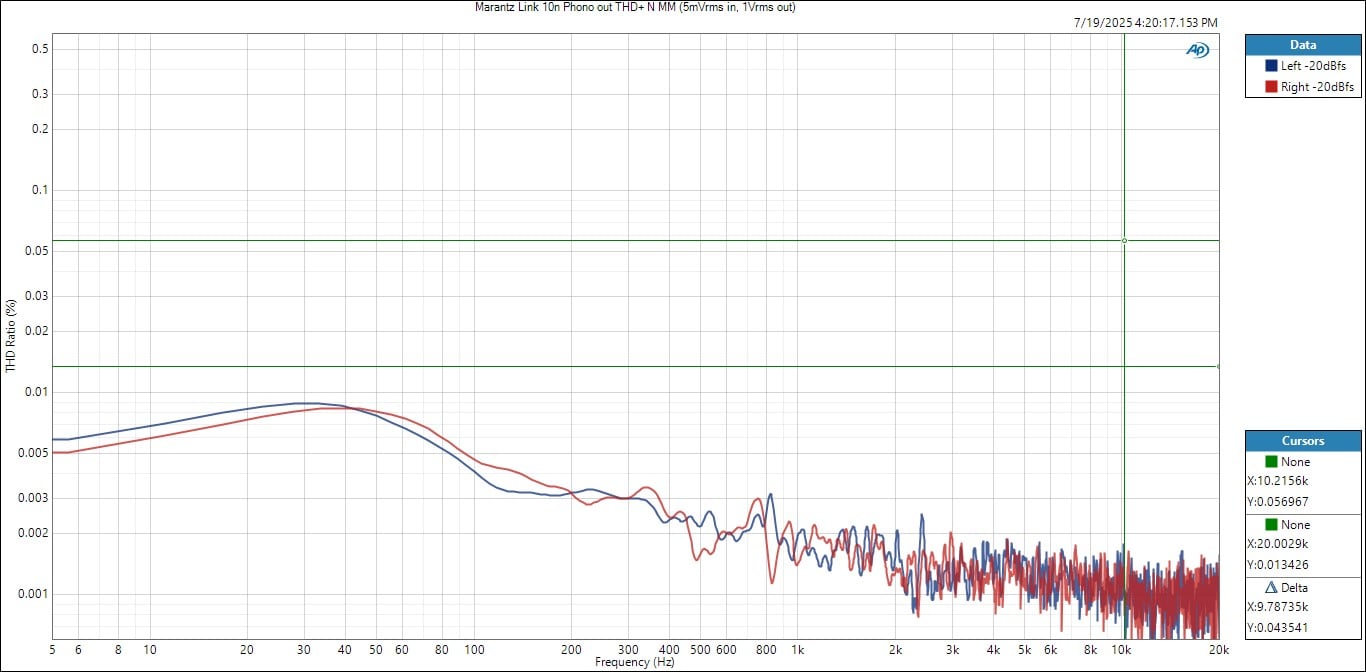This screenshot has height=672, width=1366.
Task: Toggle the Right -20dBfs trace label
Action: 1316,87
